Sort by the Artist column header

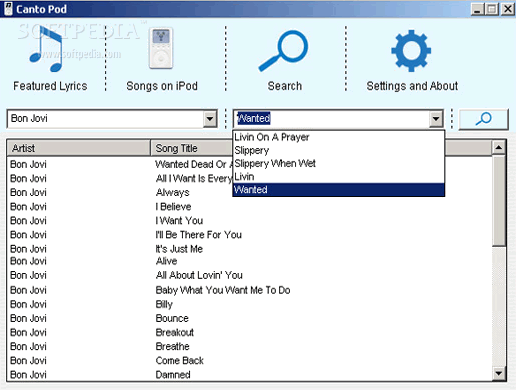tap(79, 148)
